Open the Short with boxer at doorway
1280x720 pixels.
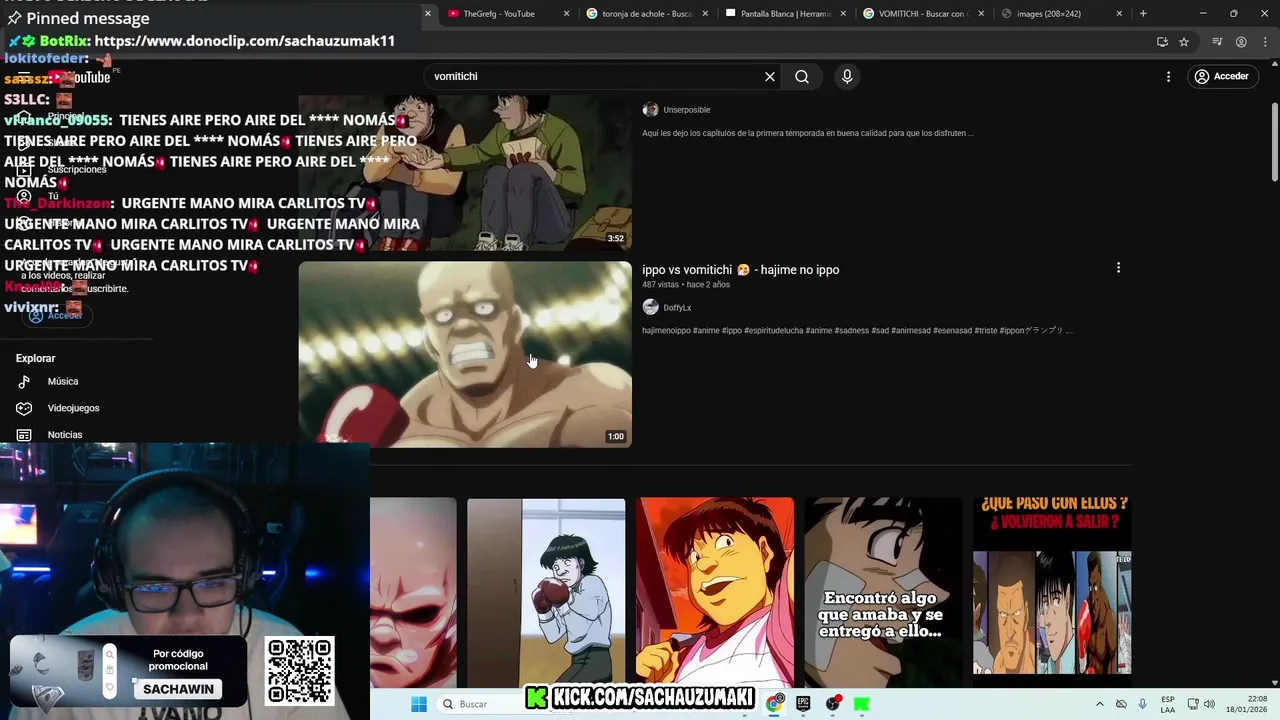(x=546, y=592)
